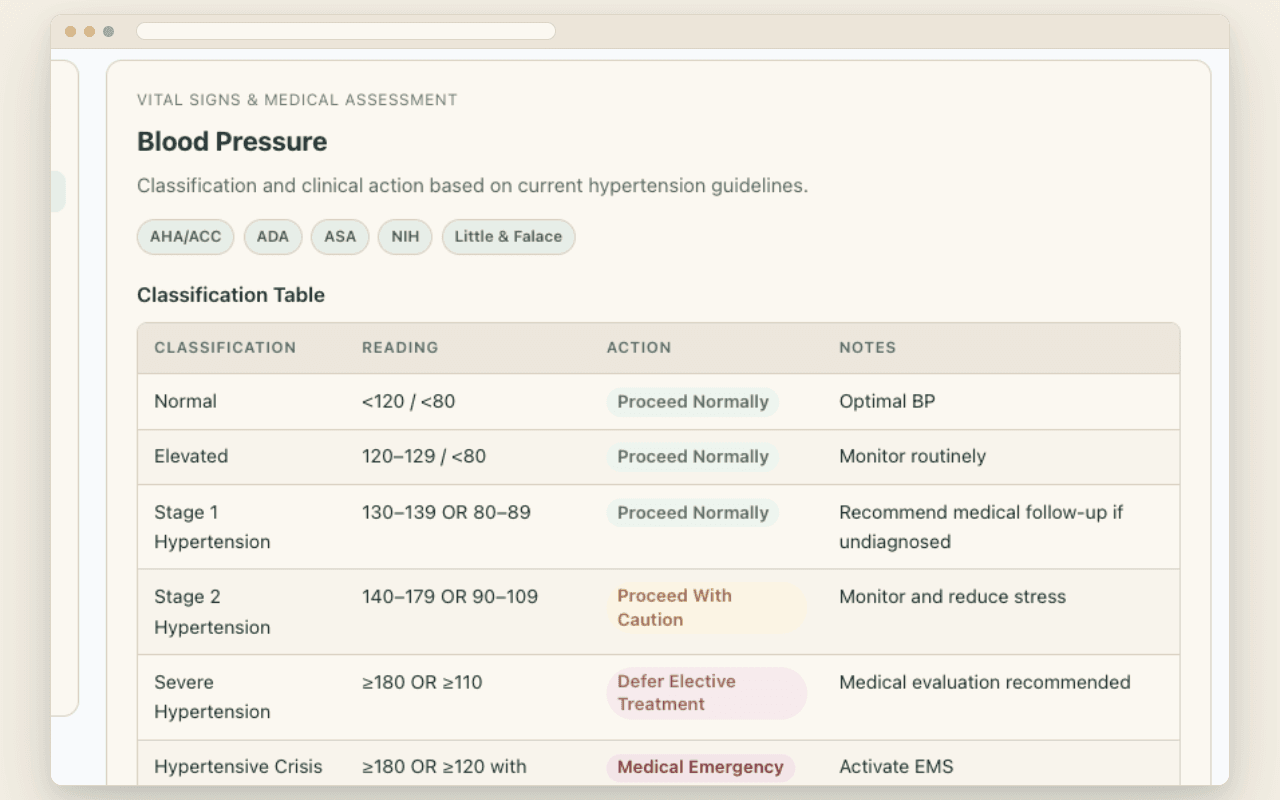
Task: Click the CLASSIFICATION column header
Action: 225,348
